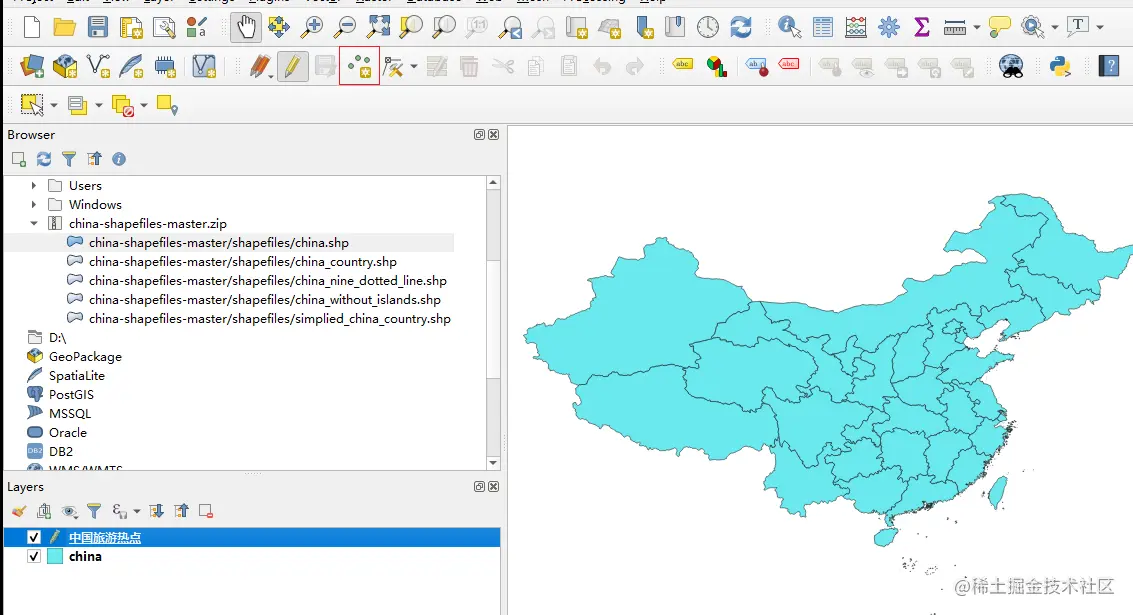Open Layer Diagram Options icon
This screenshot has width=1133, height=615.
(716, 66)
